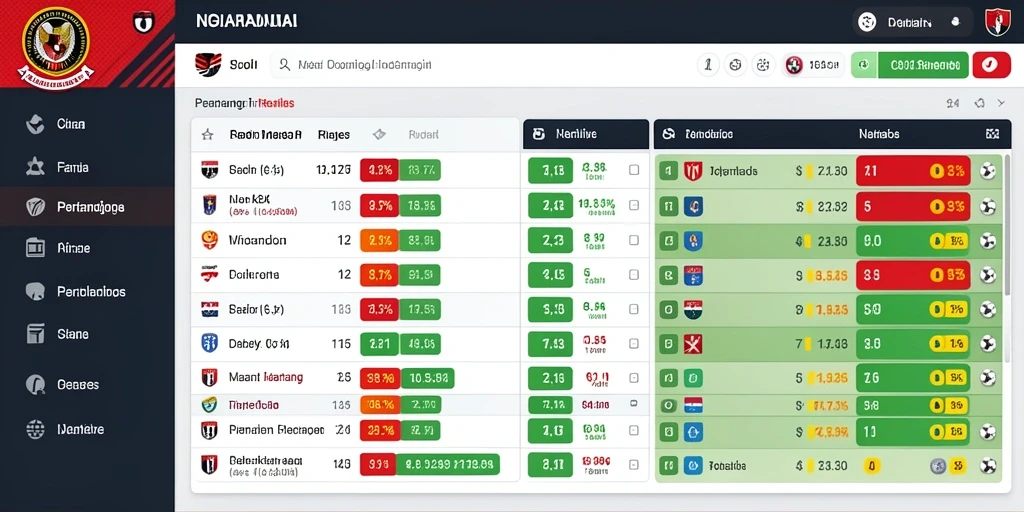This screenshot has width=1024, height=512.
Task: Open the Geaees sidebar item
Action: [87, 384]
